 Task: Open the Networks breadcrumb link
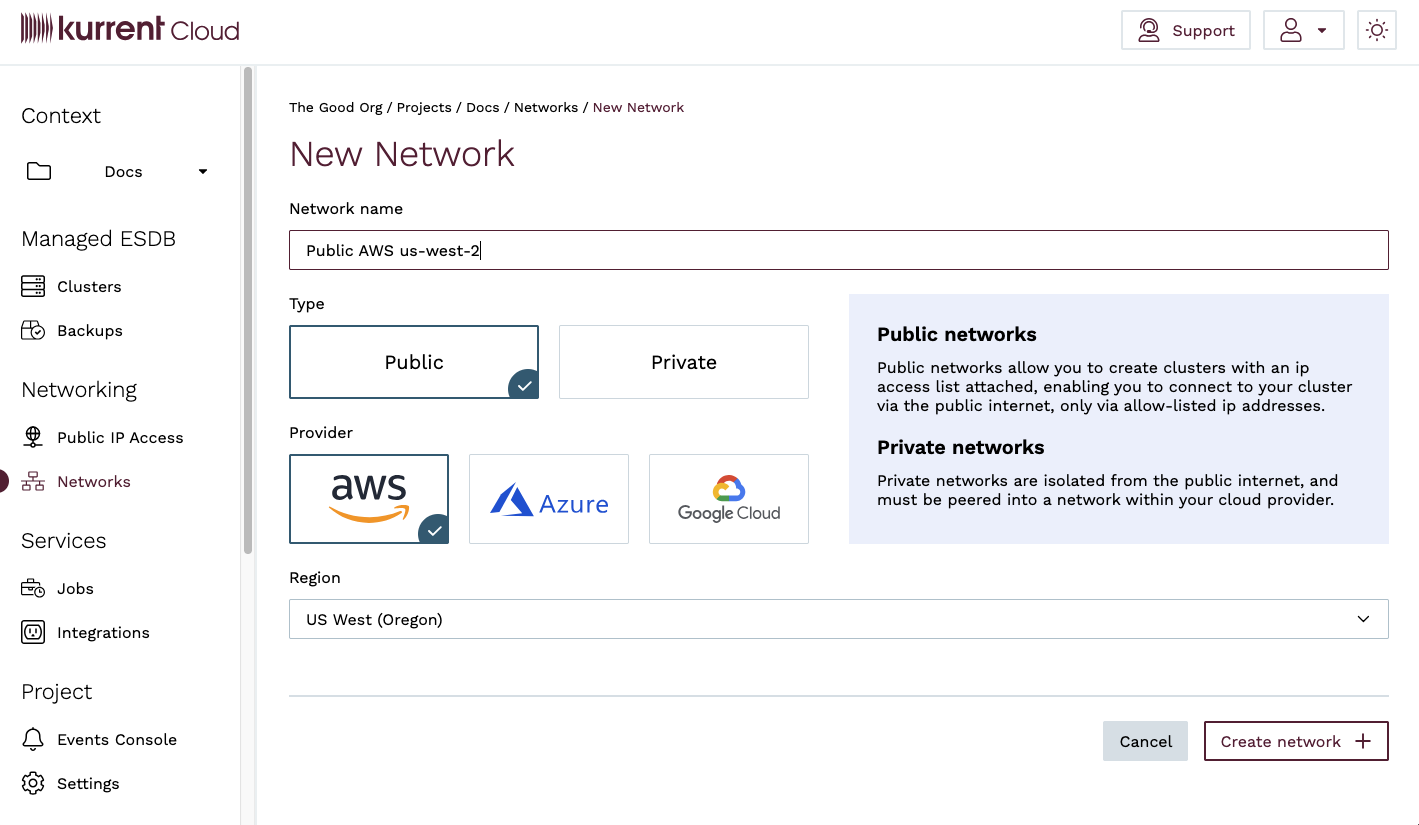pos(545,107)
